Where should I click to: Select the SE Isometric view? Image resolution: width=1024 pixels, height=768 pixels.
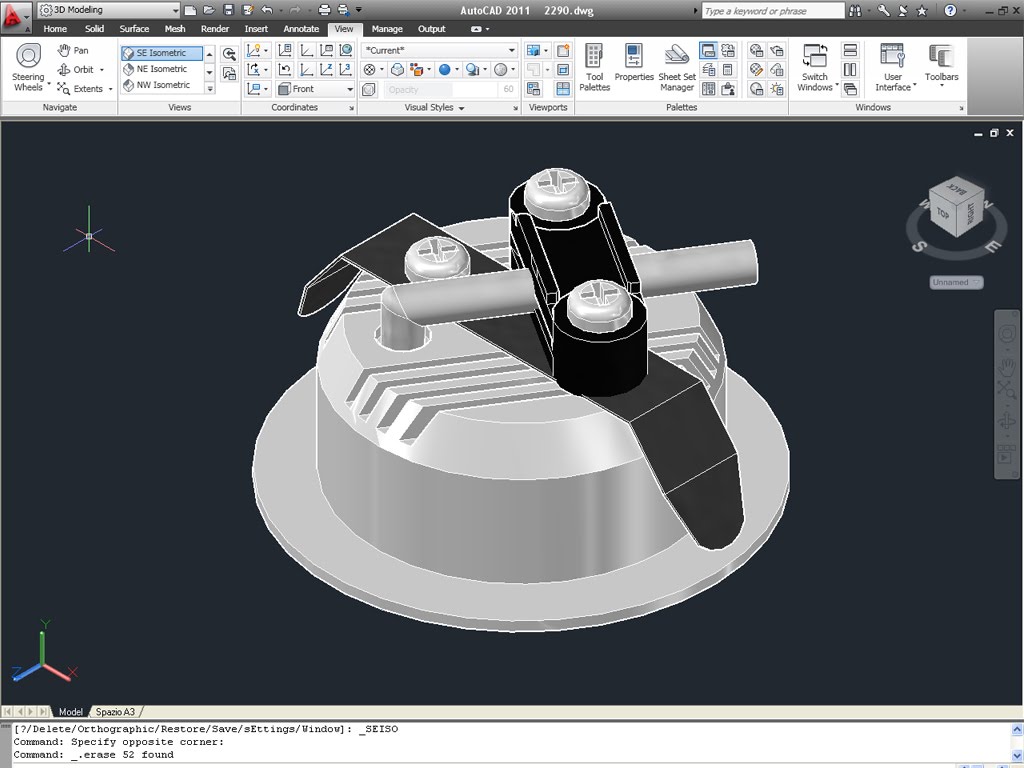point(161,53)
